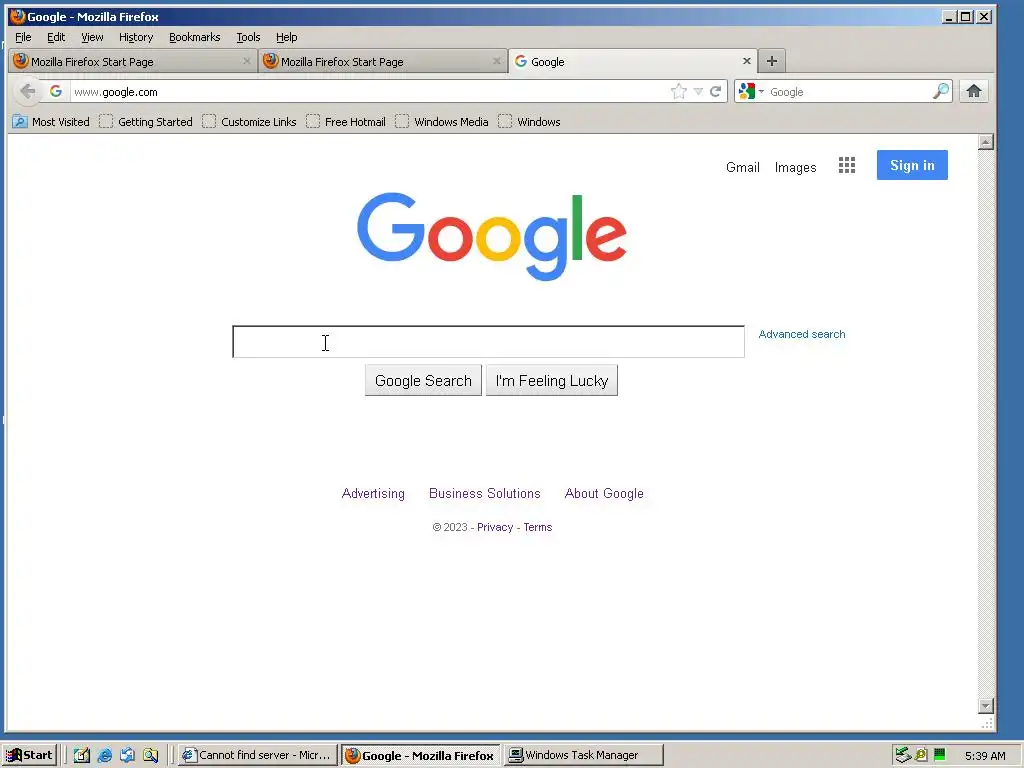
Task: Switch to the first Mozilla Firefox Start Page tab
Action: pyautogui.click(x=133, y=61)
